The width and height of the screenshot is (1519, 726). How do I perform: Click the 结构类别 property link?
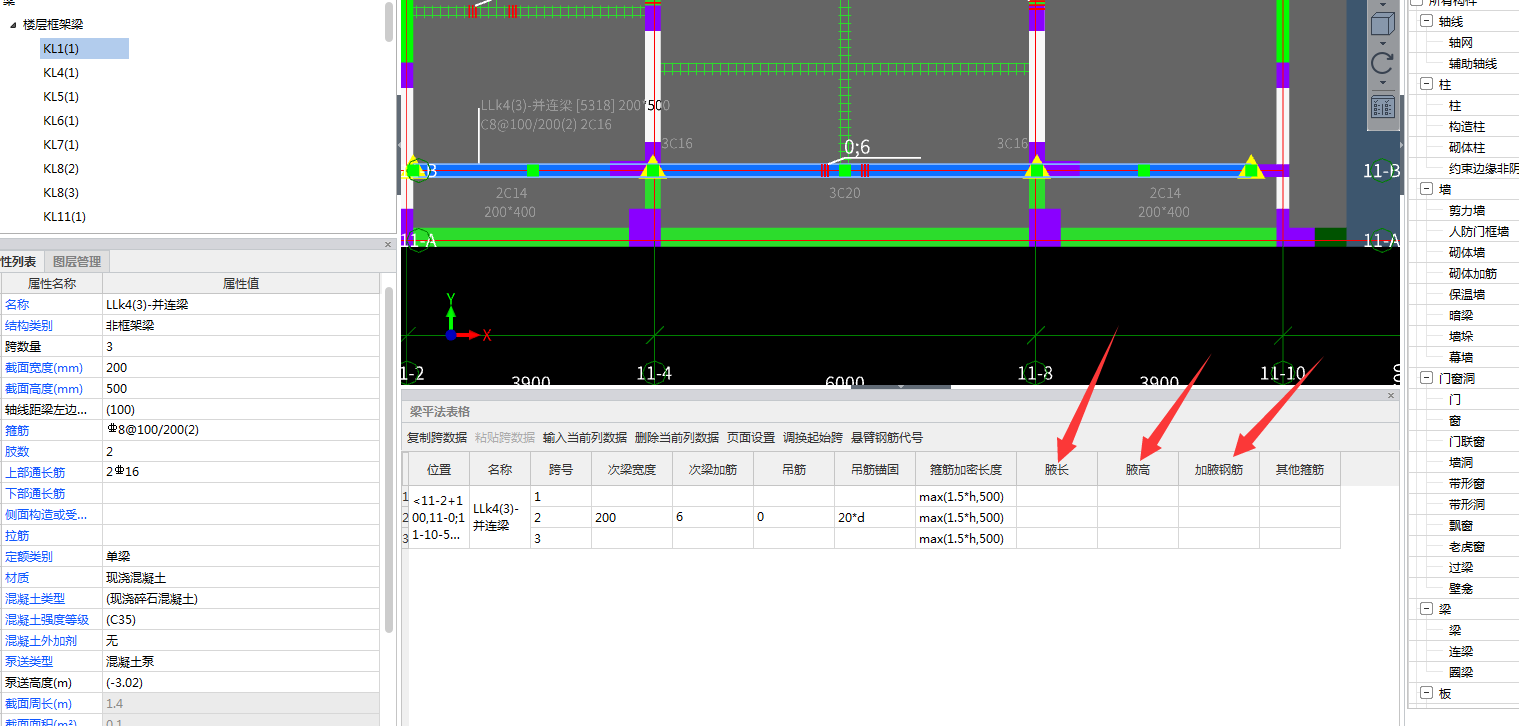pos(29,325)
